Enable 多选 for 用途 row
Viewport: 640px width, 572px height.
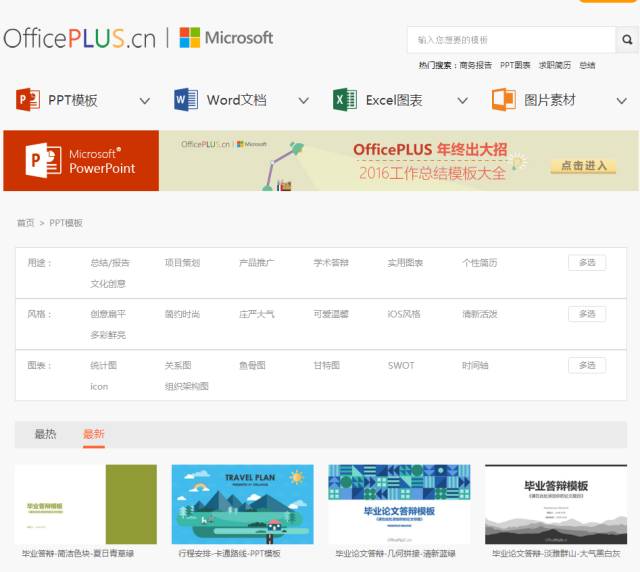click(587, 263)
